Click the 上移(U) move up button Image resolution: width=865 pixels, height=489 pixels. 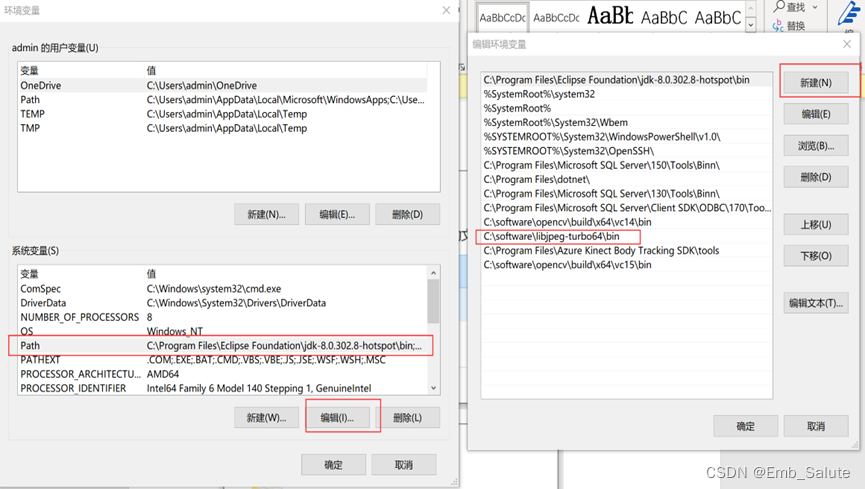(x=815, y=225)
